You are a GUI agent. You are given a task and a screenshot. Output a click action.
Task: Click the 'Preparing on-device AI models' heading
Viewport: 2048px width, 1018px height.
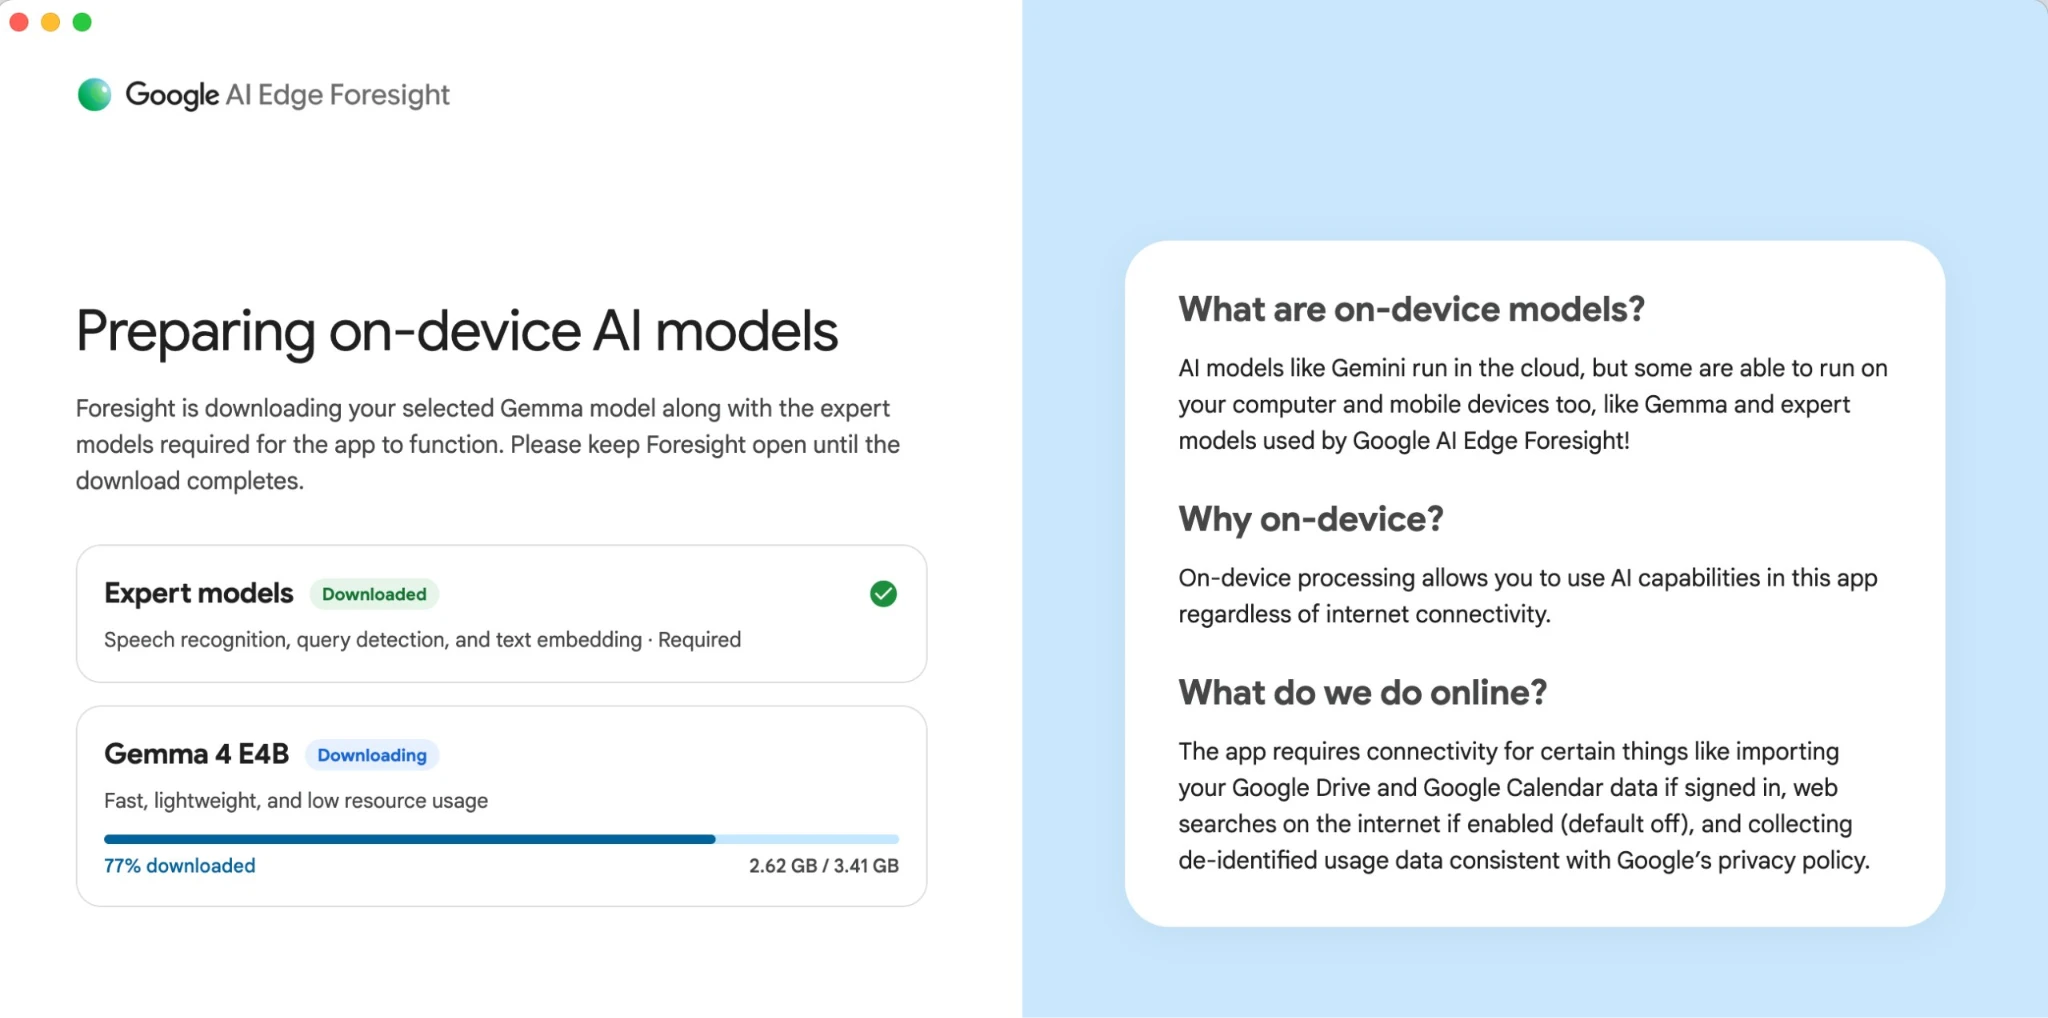457,331
